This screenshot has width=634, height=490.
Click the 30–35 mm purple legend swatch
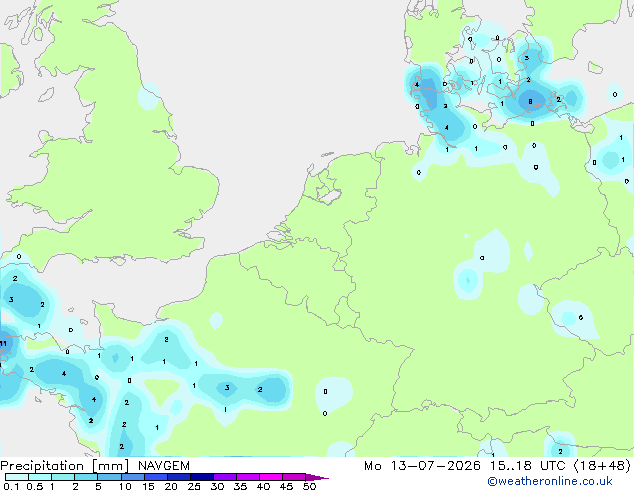225,477
